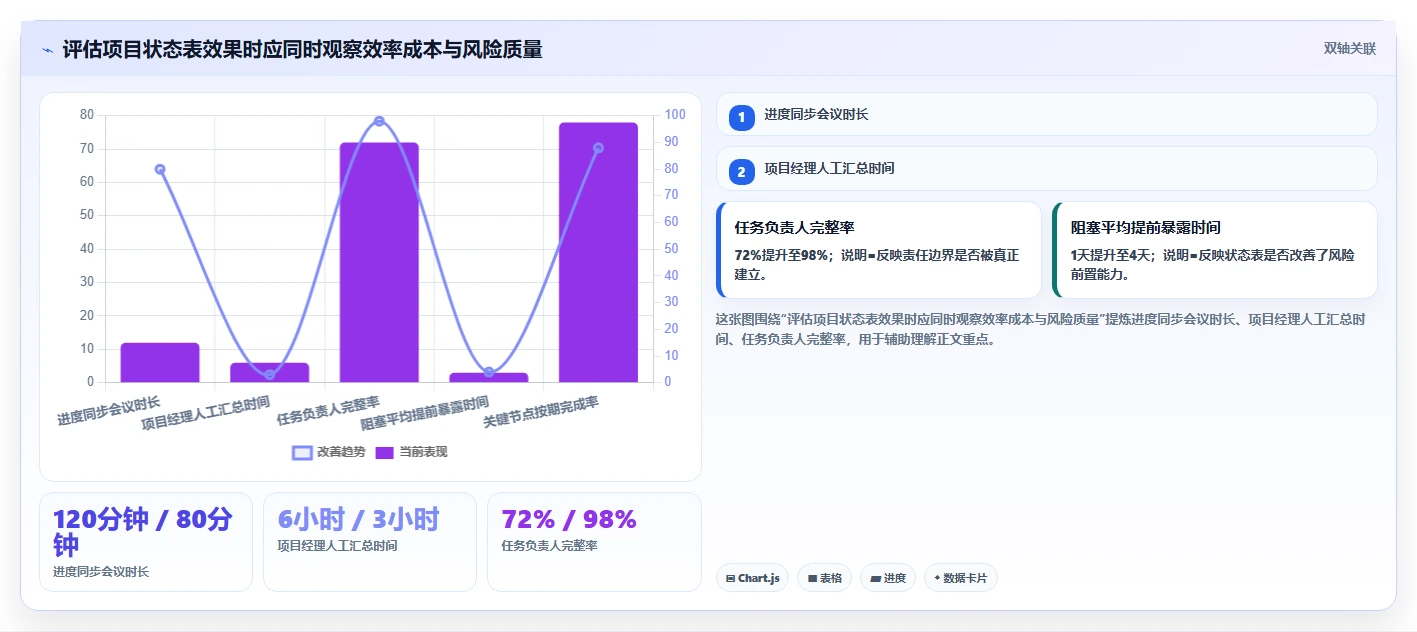Click the main title 评估项目状态表效果
1417x632 pixels.
pyautogui.click(x=302, y=49)
